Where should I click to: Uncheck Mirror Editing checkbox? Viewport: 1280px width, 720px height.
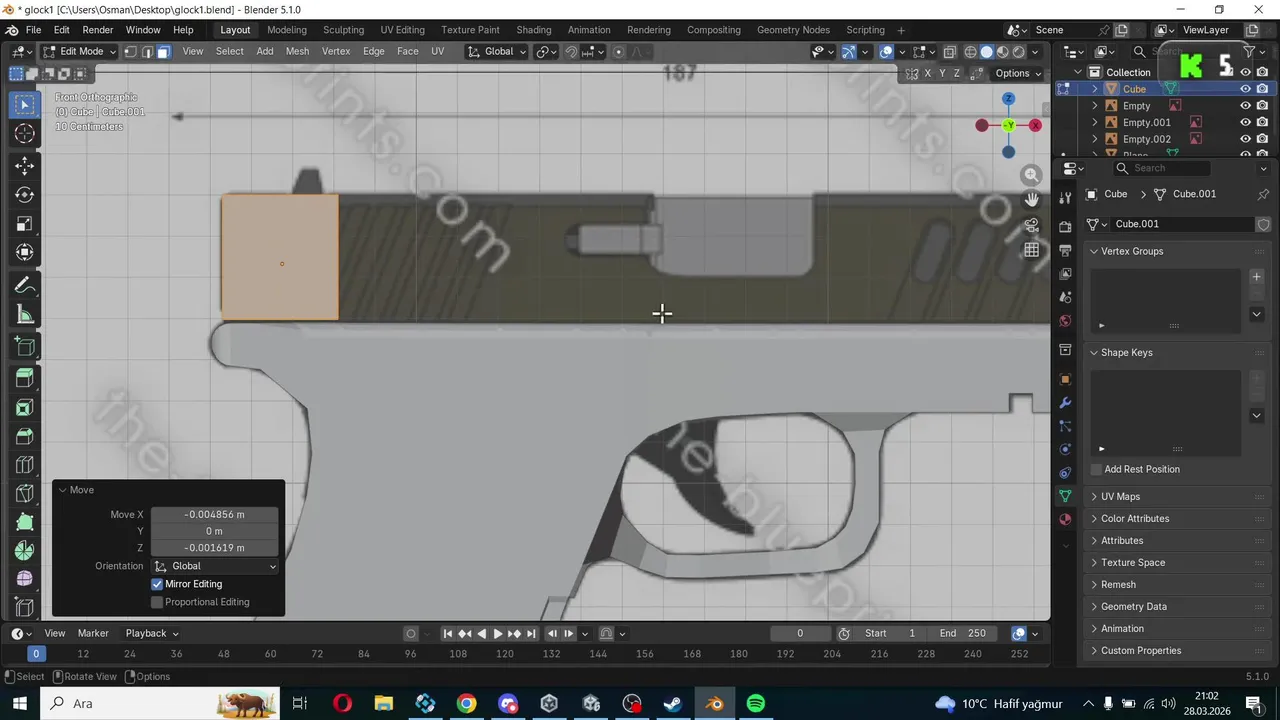point(157,584)
